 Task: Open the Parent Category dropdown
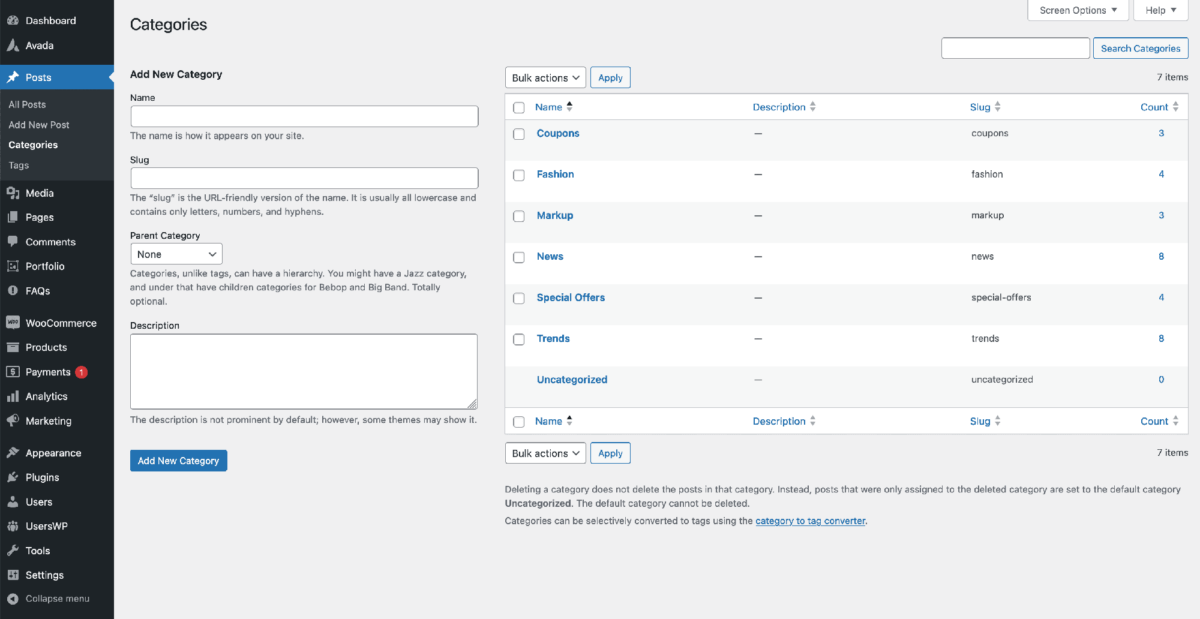[x=176, y=253]
